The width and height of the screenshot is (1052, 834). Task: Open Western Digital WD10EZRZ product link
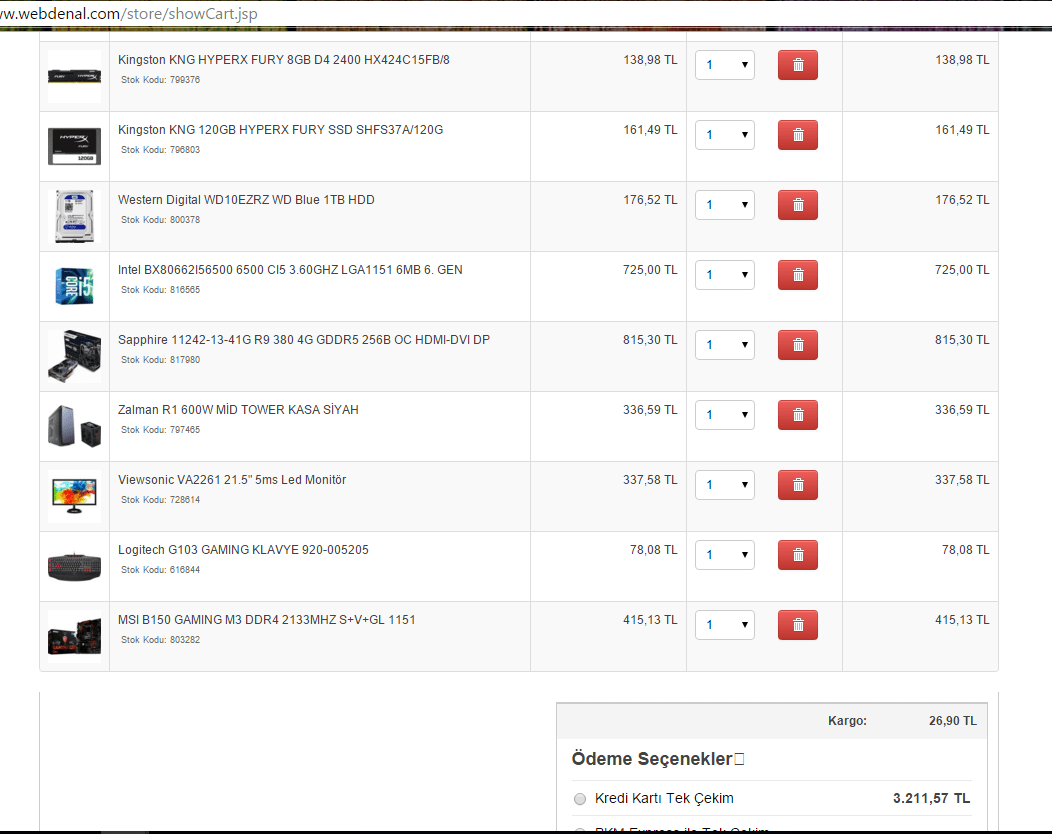tap(246, 200)
